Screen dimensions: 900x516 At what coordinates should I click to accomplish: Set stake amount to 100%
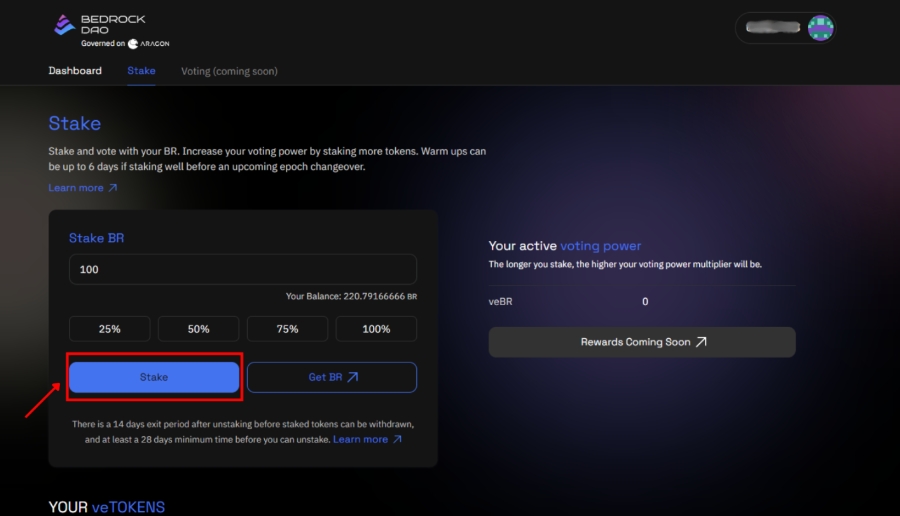376,329
